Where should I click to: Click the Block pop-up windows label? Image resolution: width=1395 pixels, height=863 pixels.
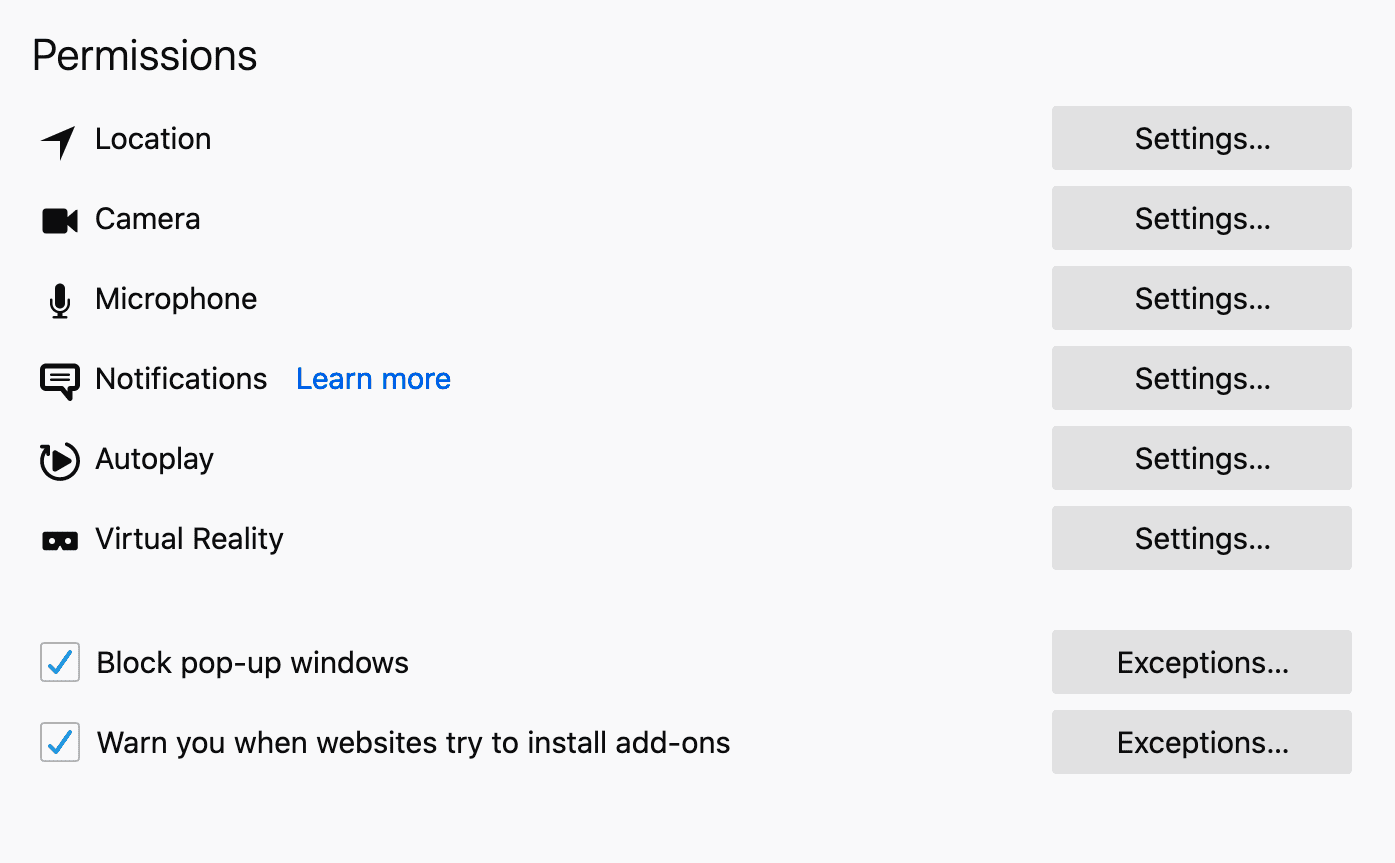pyautogui.click(x=253, y=663)
